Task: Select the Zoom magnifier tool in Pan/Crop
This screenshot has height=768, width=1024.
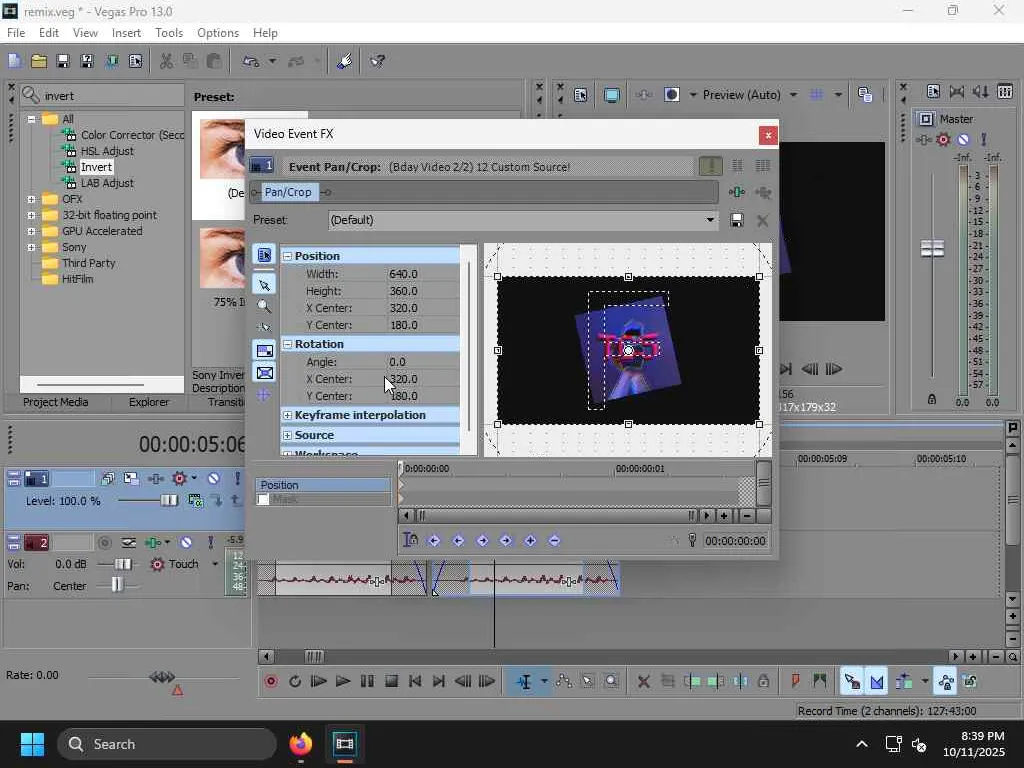Action: tap(264, 306)
